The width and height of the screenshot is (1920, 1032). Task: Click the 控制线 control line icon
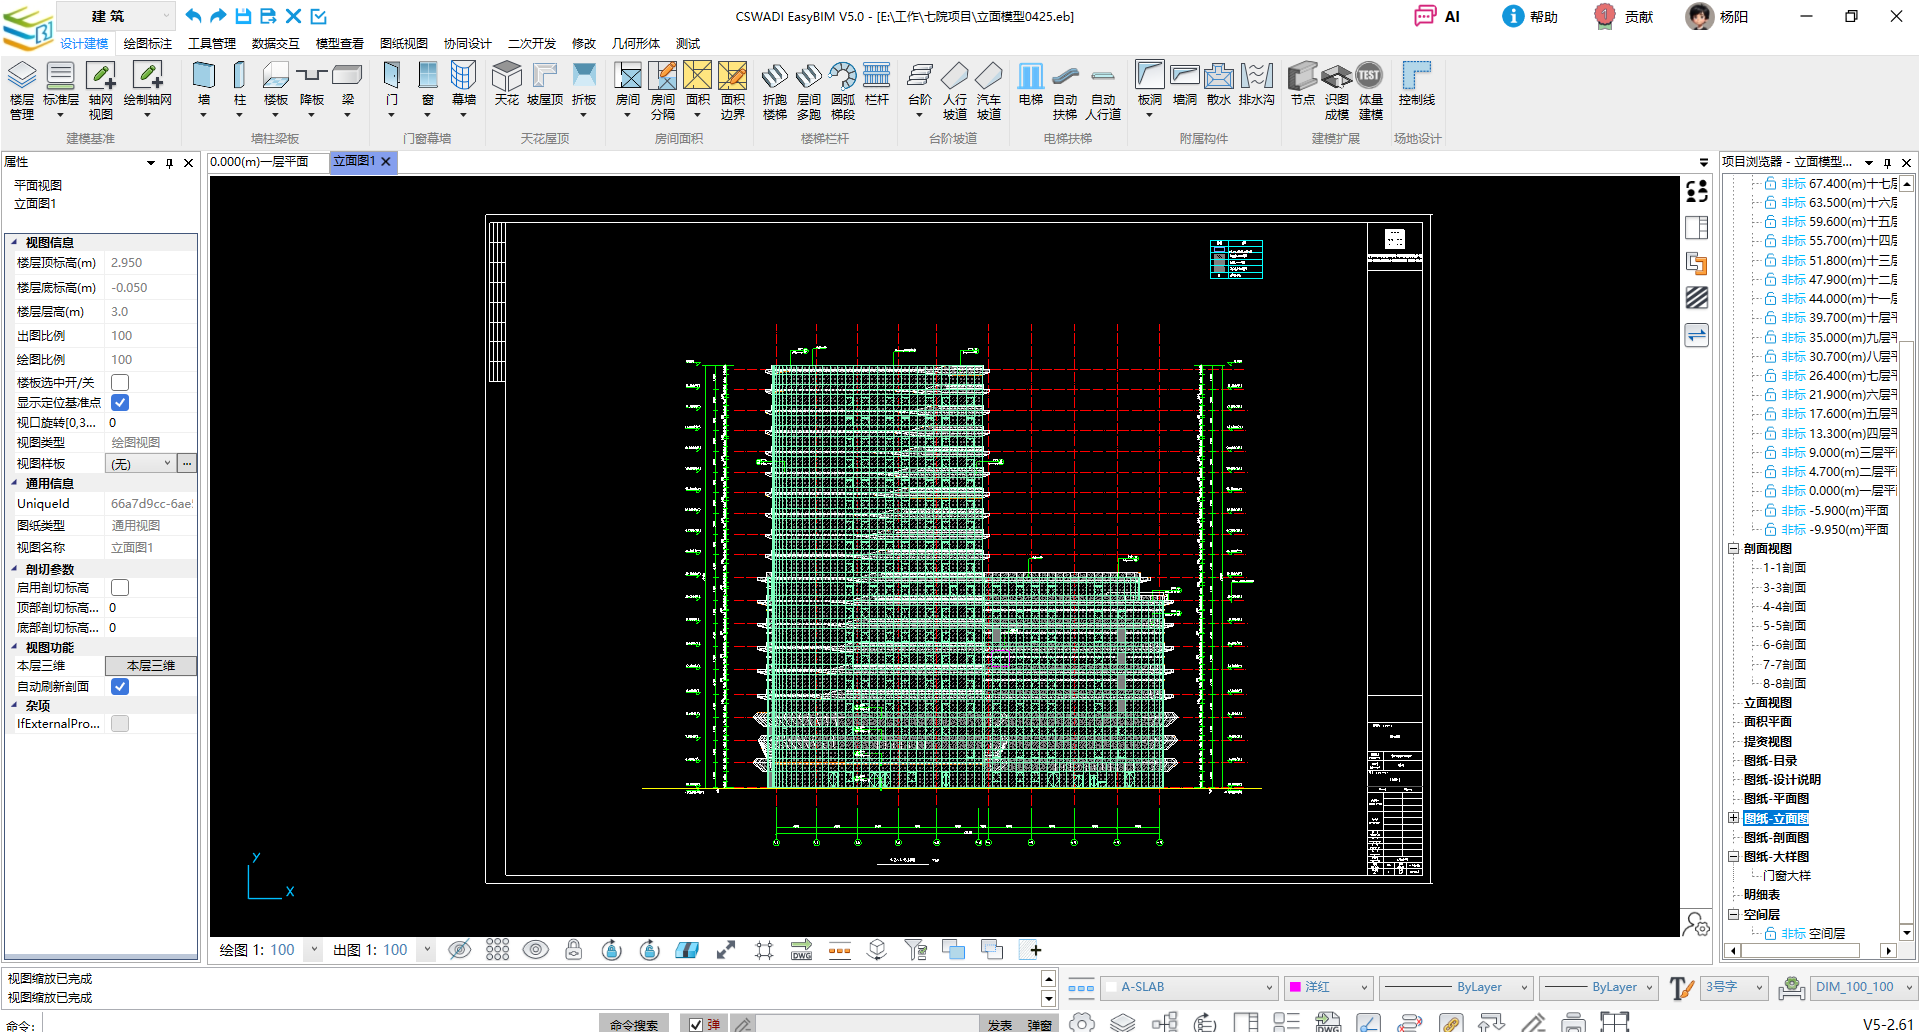tap(1416, 84)
